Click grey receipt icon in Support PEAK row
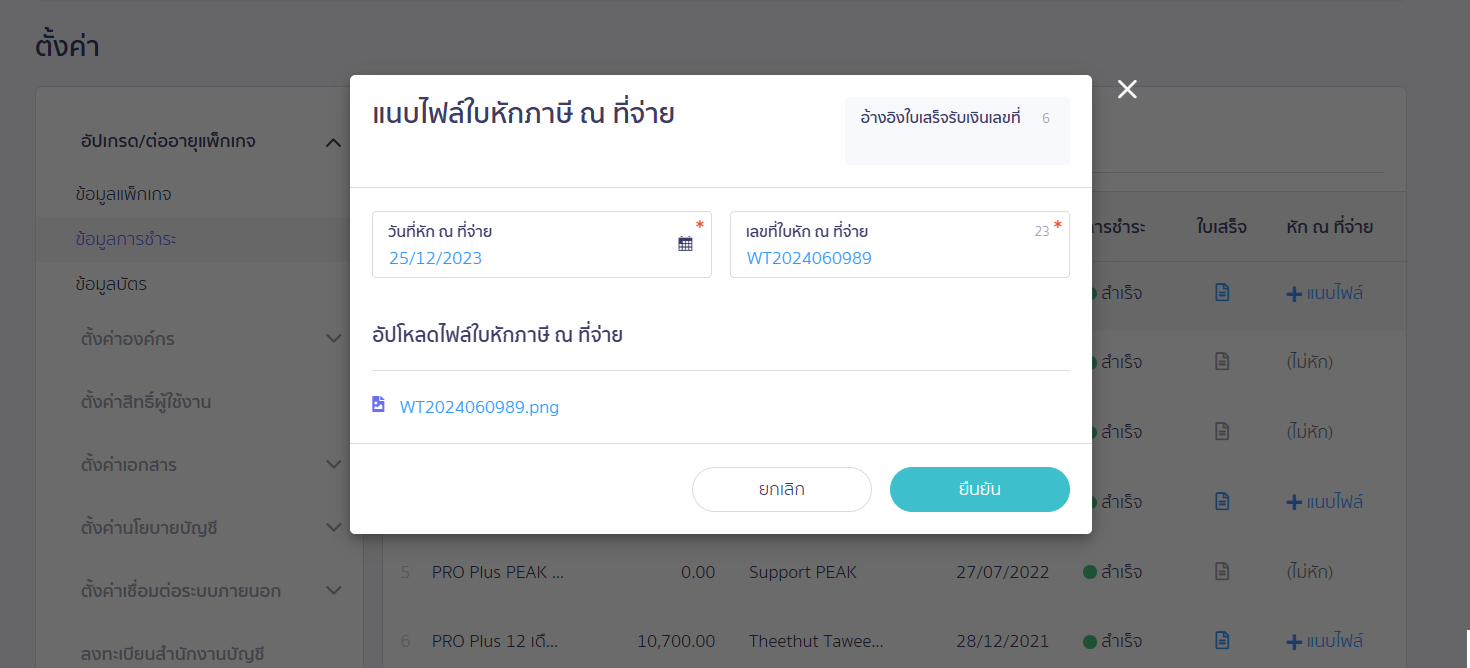1470x668 pixels. click(x=1221, y=572)
